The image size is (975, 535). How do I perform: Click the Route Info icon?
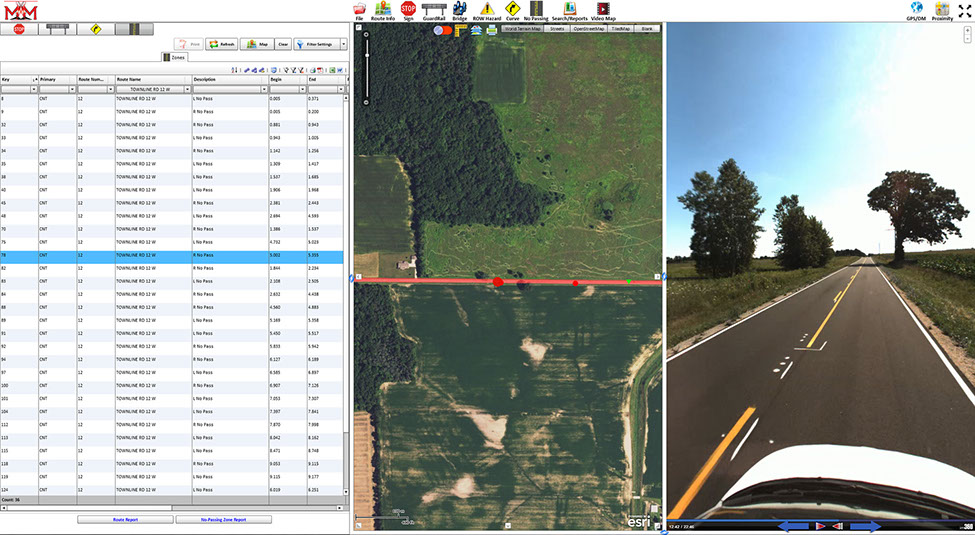click(383, 10)
